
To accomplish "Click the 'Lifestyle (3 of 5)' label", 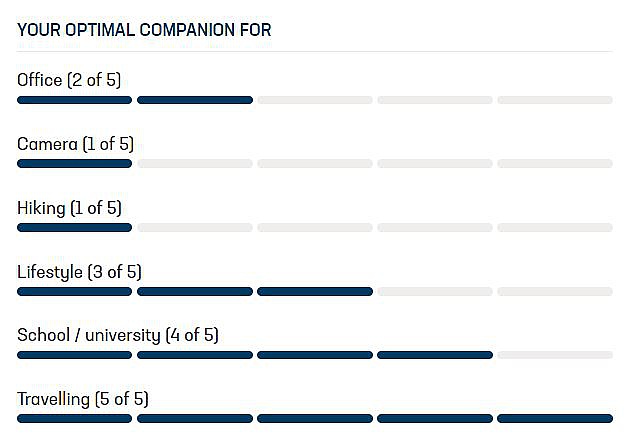I will coord(80,272).
